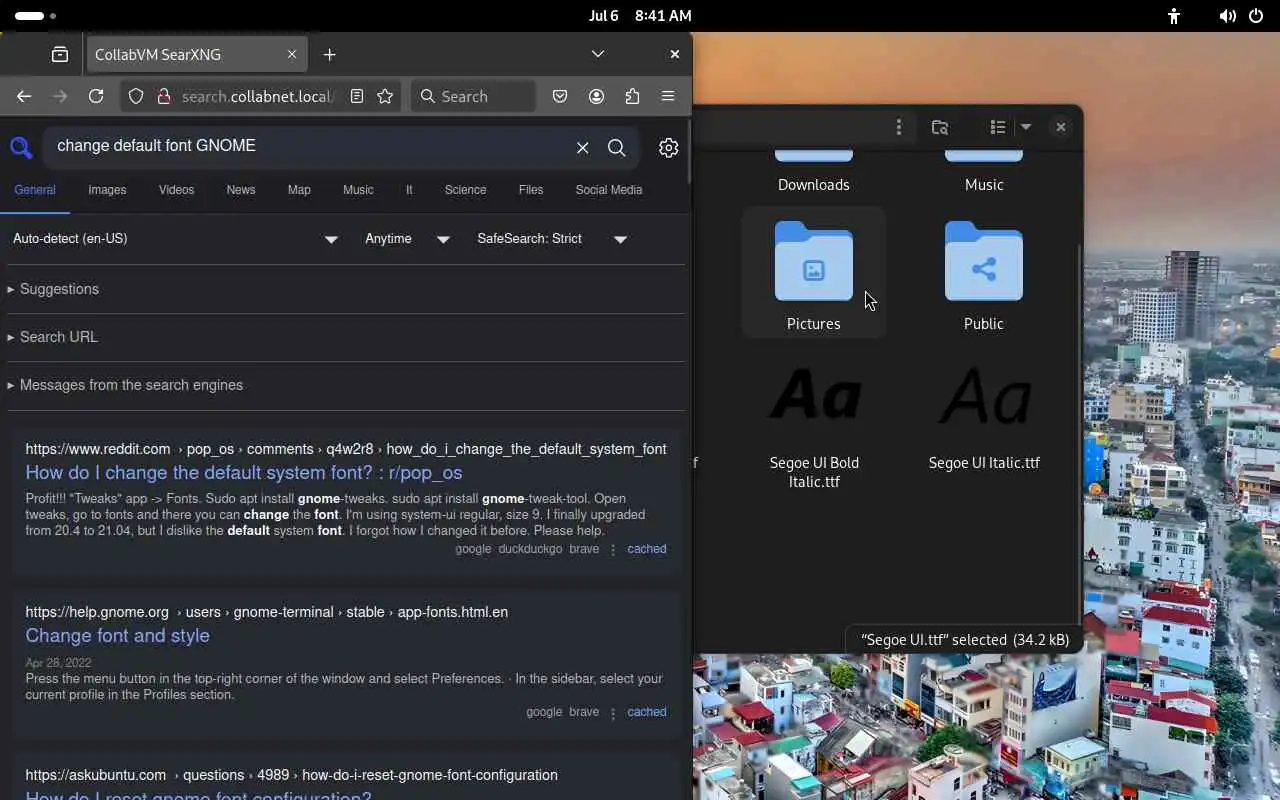The width and height of the screenshot is (1280, 800).
Task: Open SearXNG preferences gear
Action: pos(669,148)
